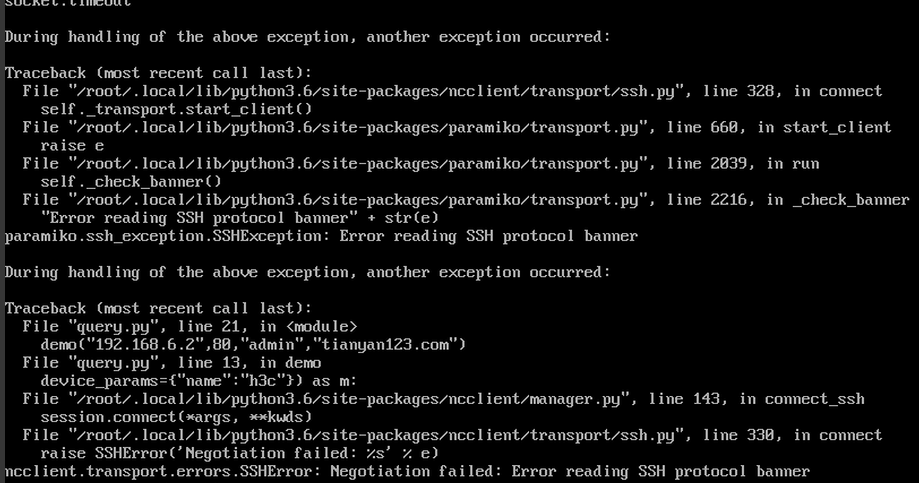Click the self._check_banner() line
The height and width of the screenshot is (483, 919).
pyautogui.click(x=131, y=181)
